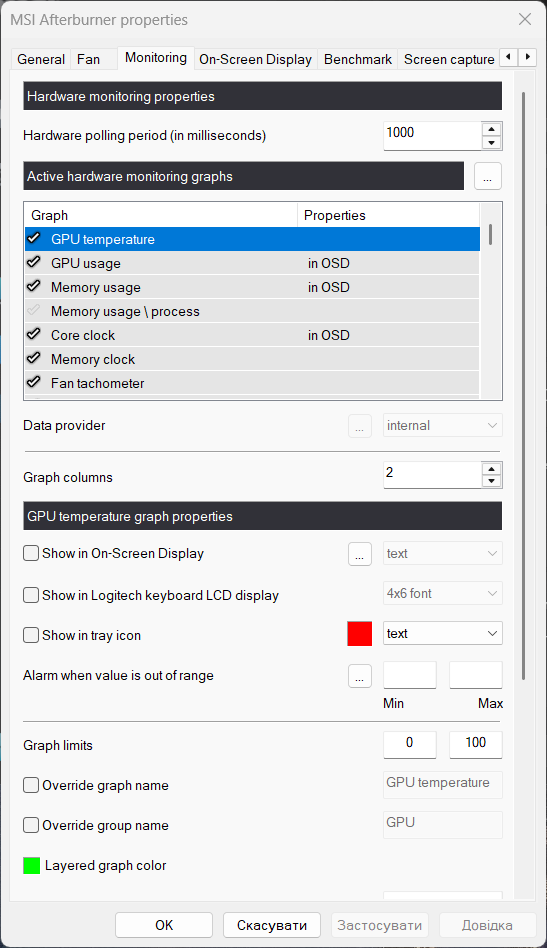This screenshot has width=547, height=948.
Task: Toggle checkmark for Memory usage graph
Action: [x=34, y=287]
